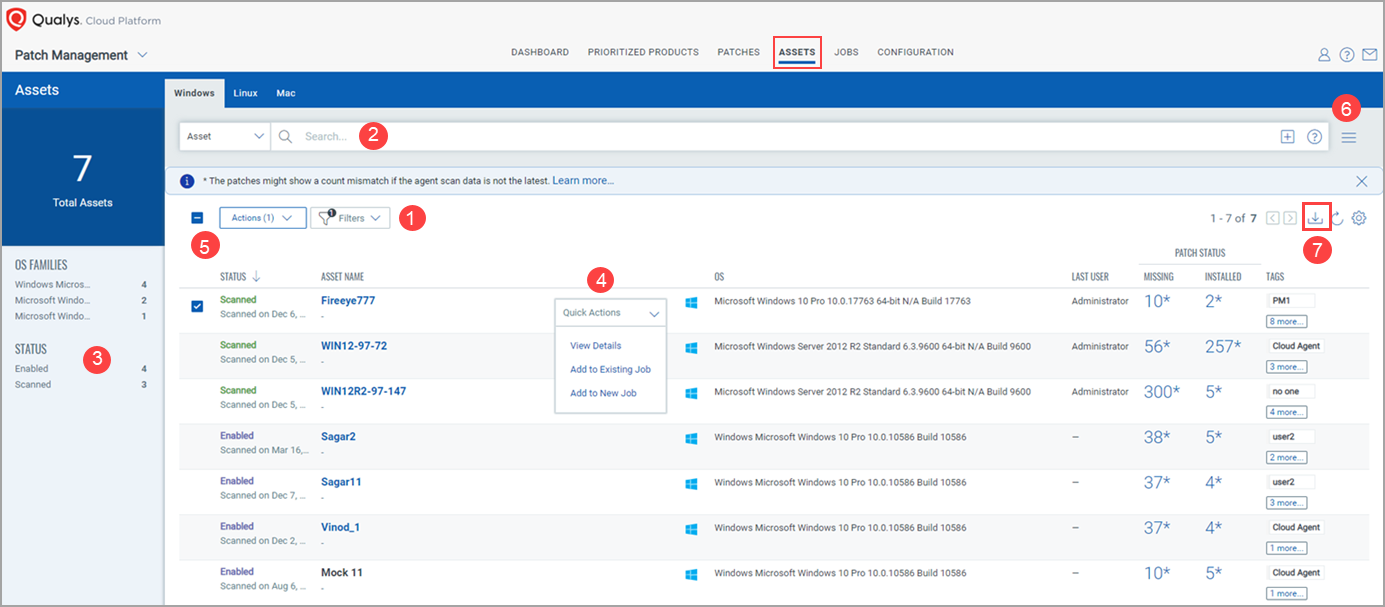Image resolution: width=1385 pixels, height=607 pixels.
Task: Click the plus icon in search bar
Action: [x=1288, y=136]
